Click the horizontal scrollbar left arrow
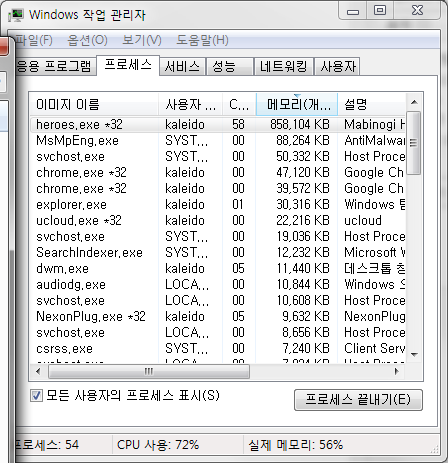 click(x=38, y=371)
